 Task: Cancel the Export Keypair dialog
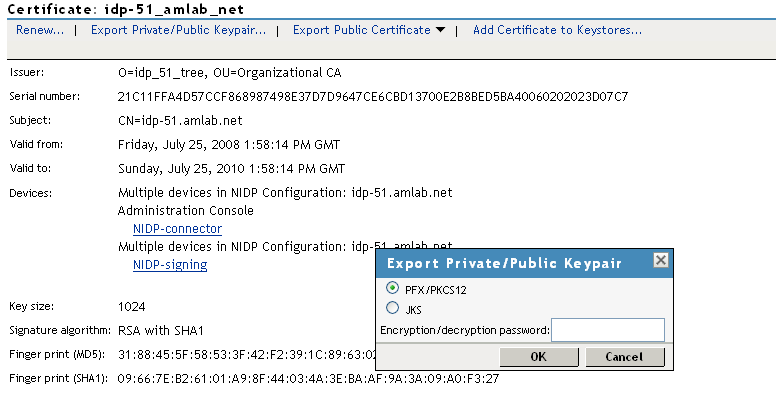[x=625, y=357]
